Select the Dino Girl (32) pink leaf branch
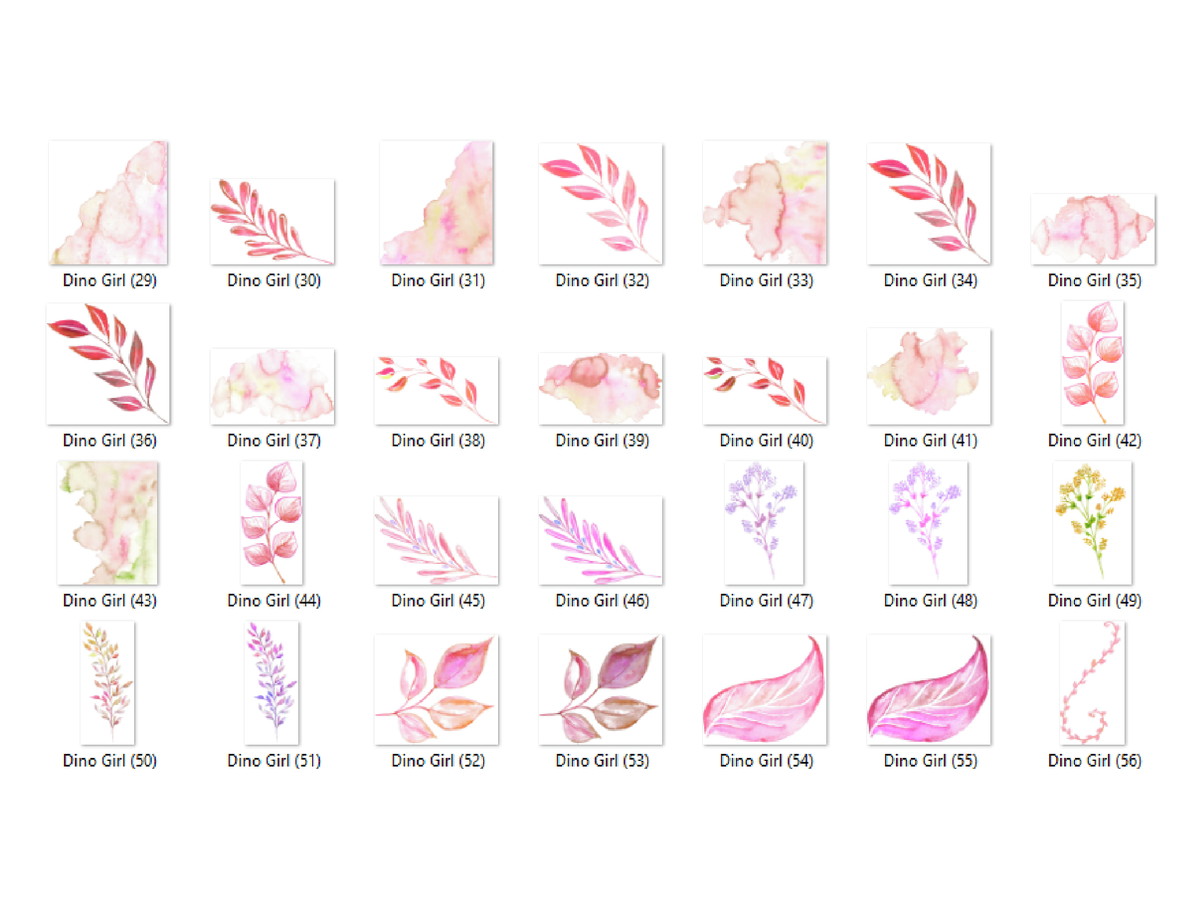This screenshot has height=899, width=1200. click(x=600, y=204)
